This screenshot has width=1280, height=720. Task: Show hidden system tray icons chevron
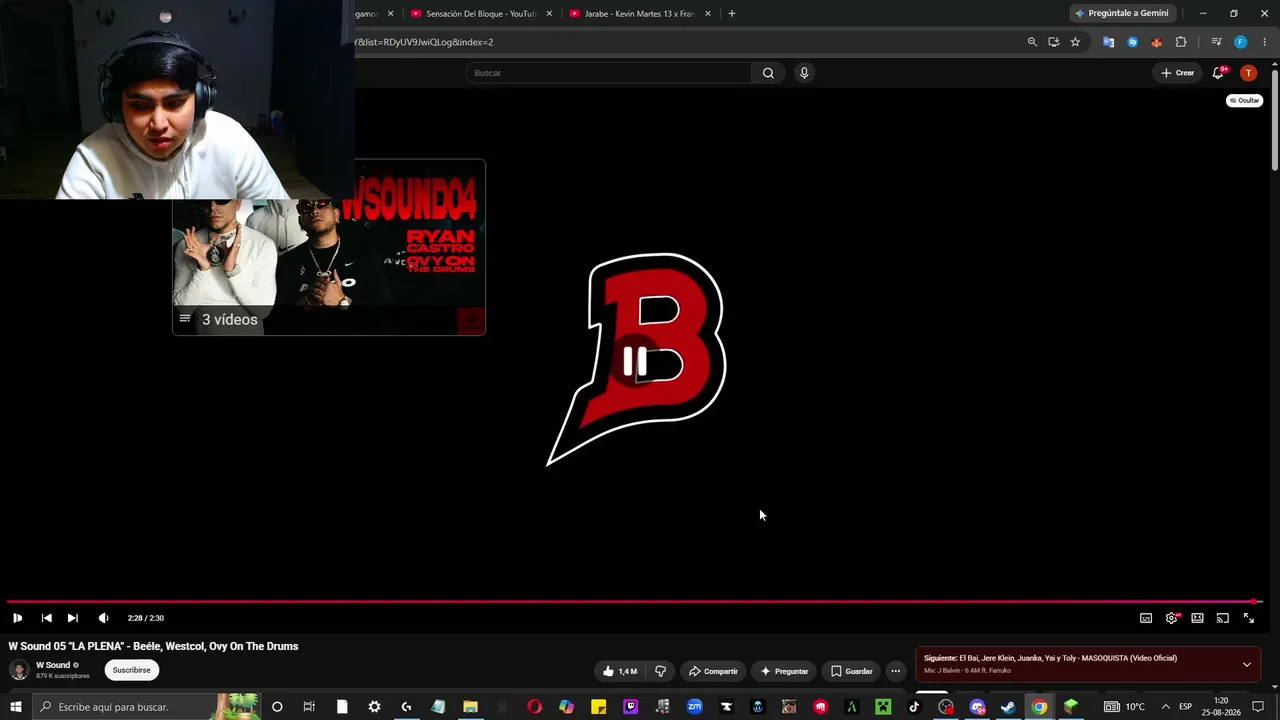[x=1165, y=707]
